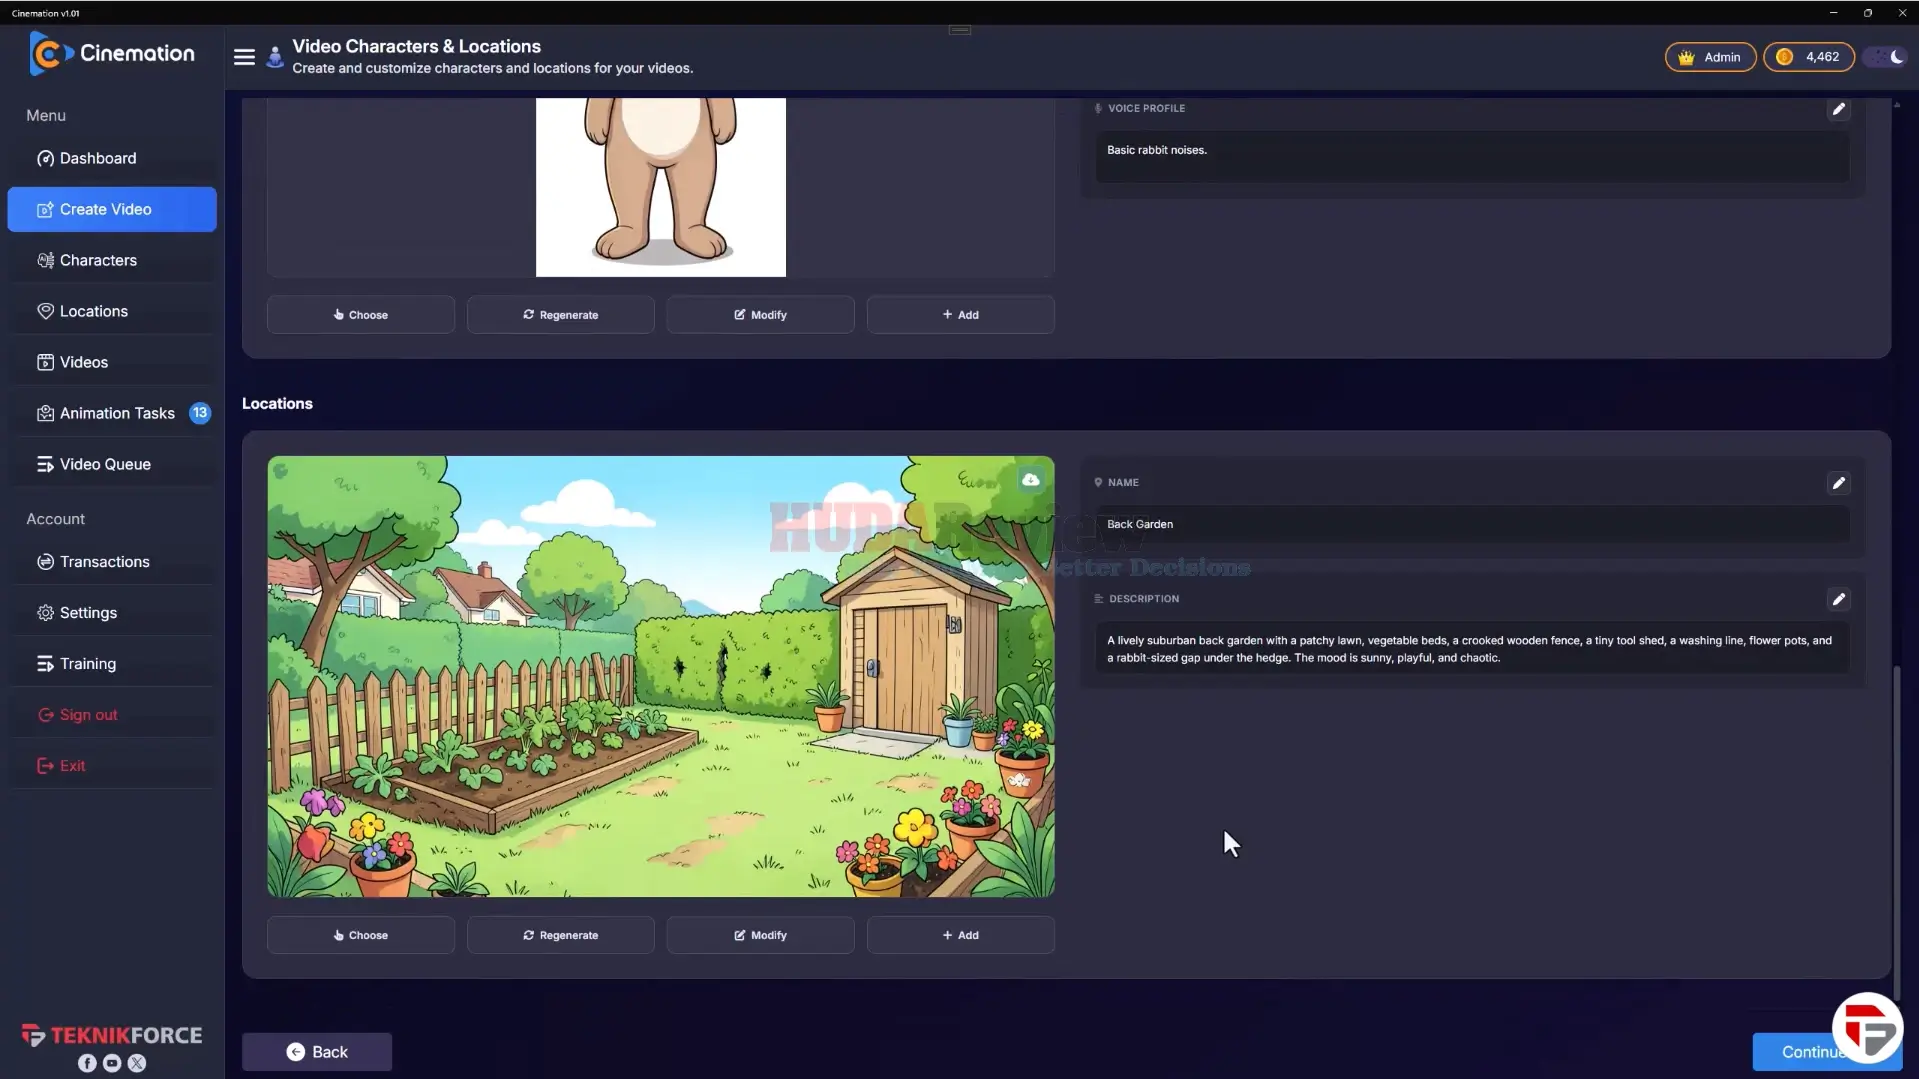Toggle the hamburger sidebar menu icon
Viewport: 1919px width, 1079px height.
tap(244, 57)
